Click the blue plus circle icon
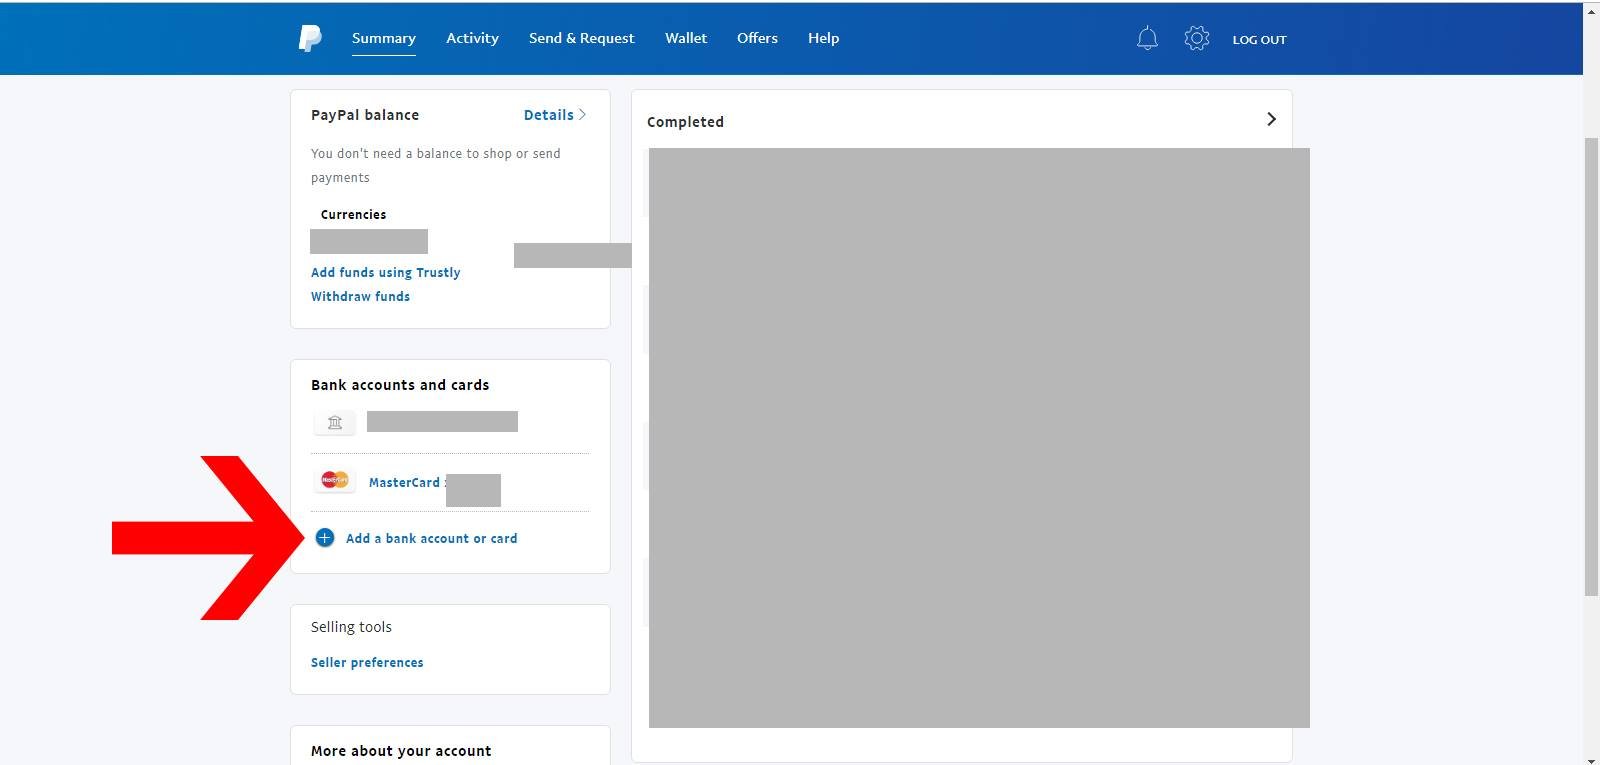This screenshot has height=765, width=1600. pyautogui.click(x=325, y=538)
